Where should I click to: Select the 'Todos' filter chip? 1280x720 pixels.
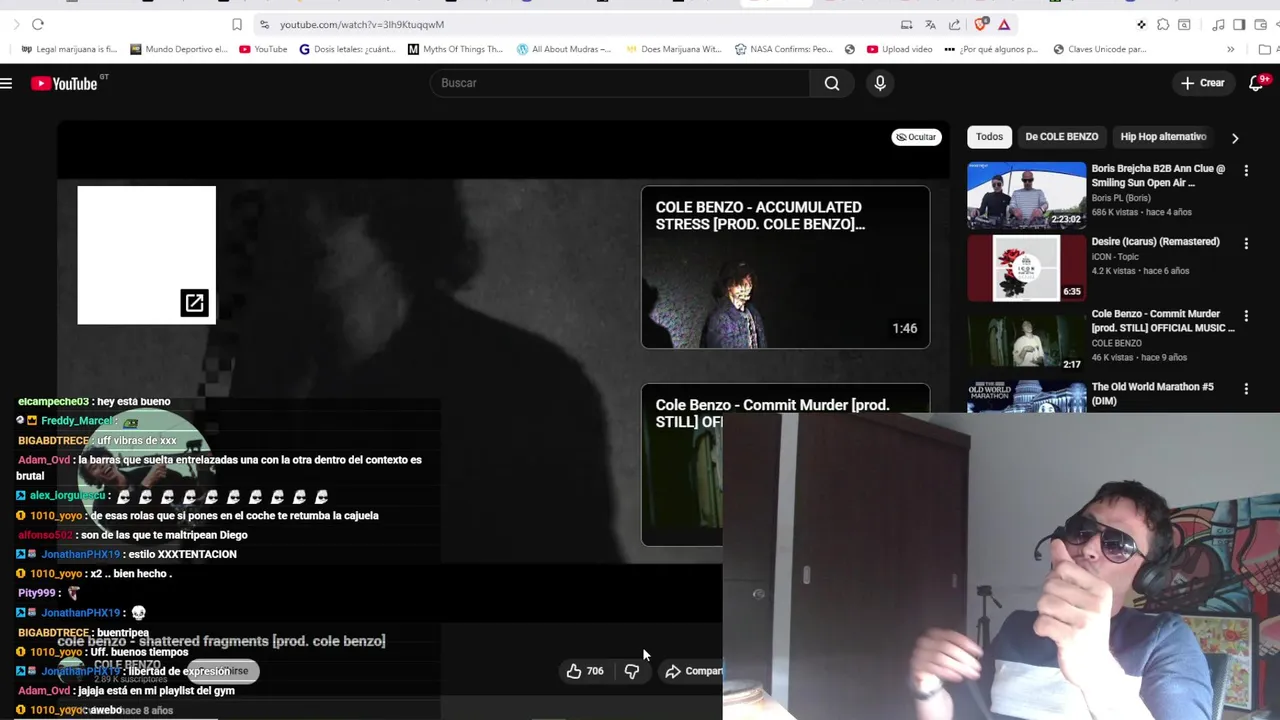[x=989, y=137]
